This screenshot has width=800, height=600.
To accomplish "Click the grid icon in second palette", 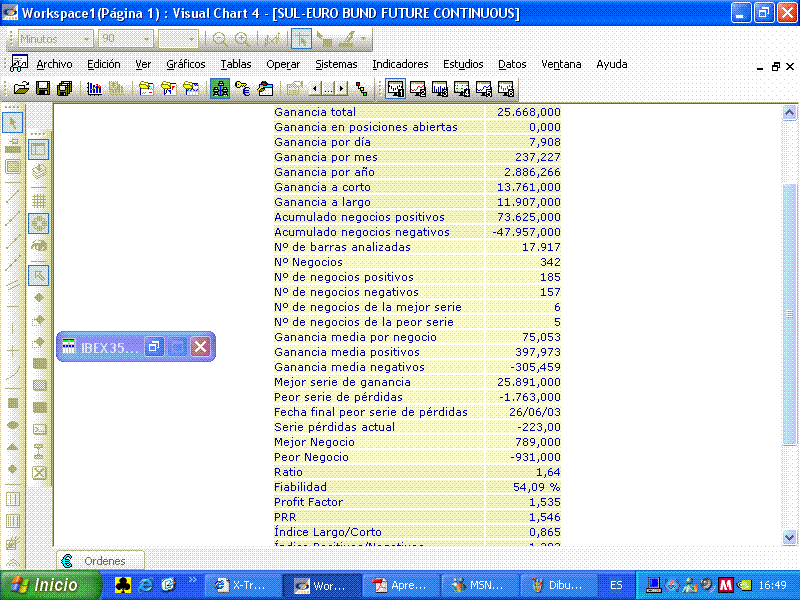I will [x=39, y=201].
